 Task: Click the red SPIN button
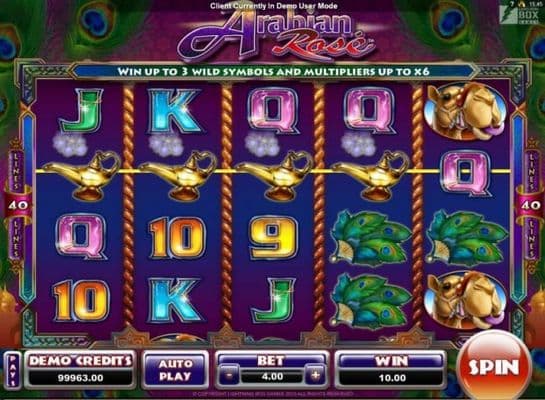pyautogui.click(x=493, y=366)
